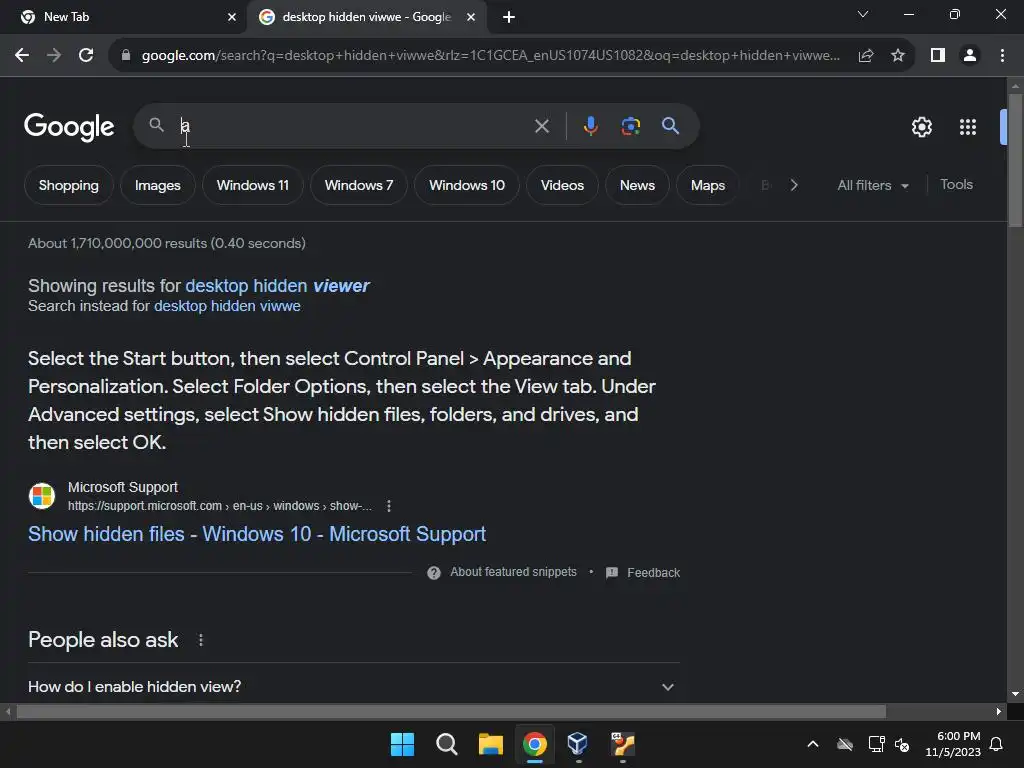Filter results by News
1024x768 pixels.
coord(637,185)
